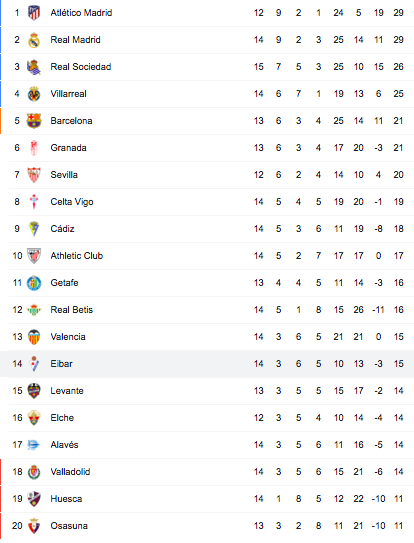414x543 pixels.
Task: Open the Real Sociedad team link
Action: pos(81,67)
